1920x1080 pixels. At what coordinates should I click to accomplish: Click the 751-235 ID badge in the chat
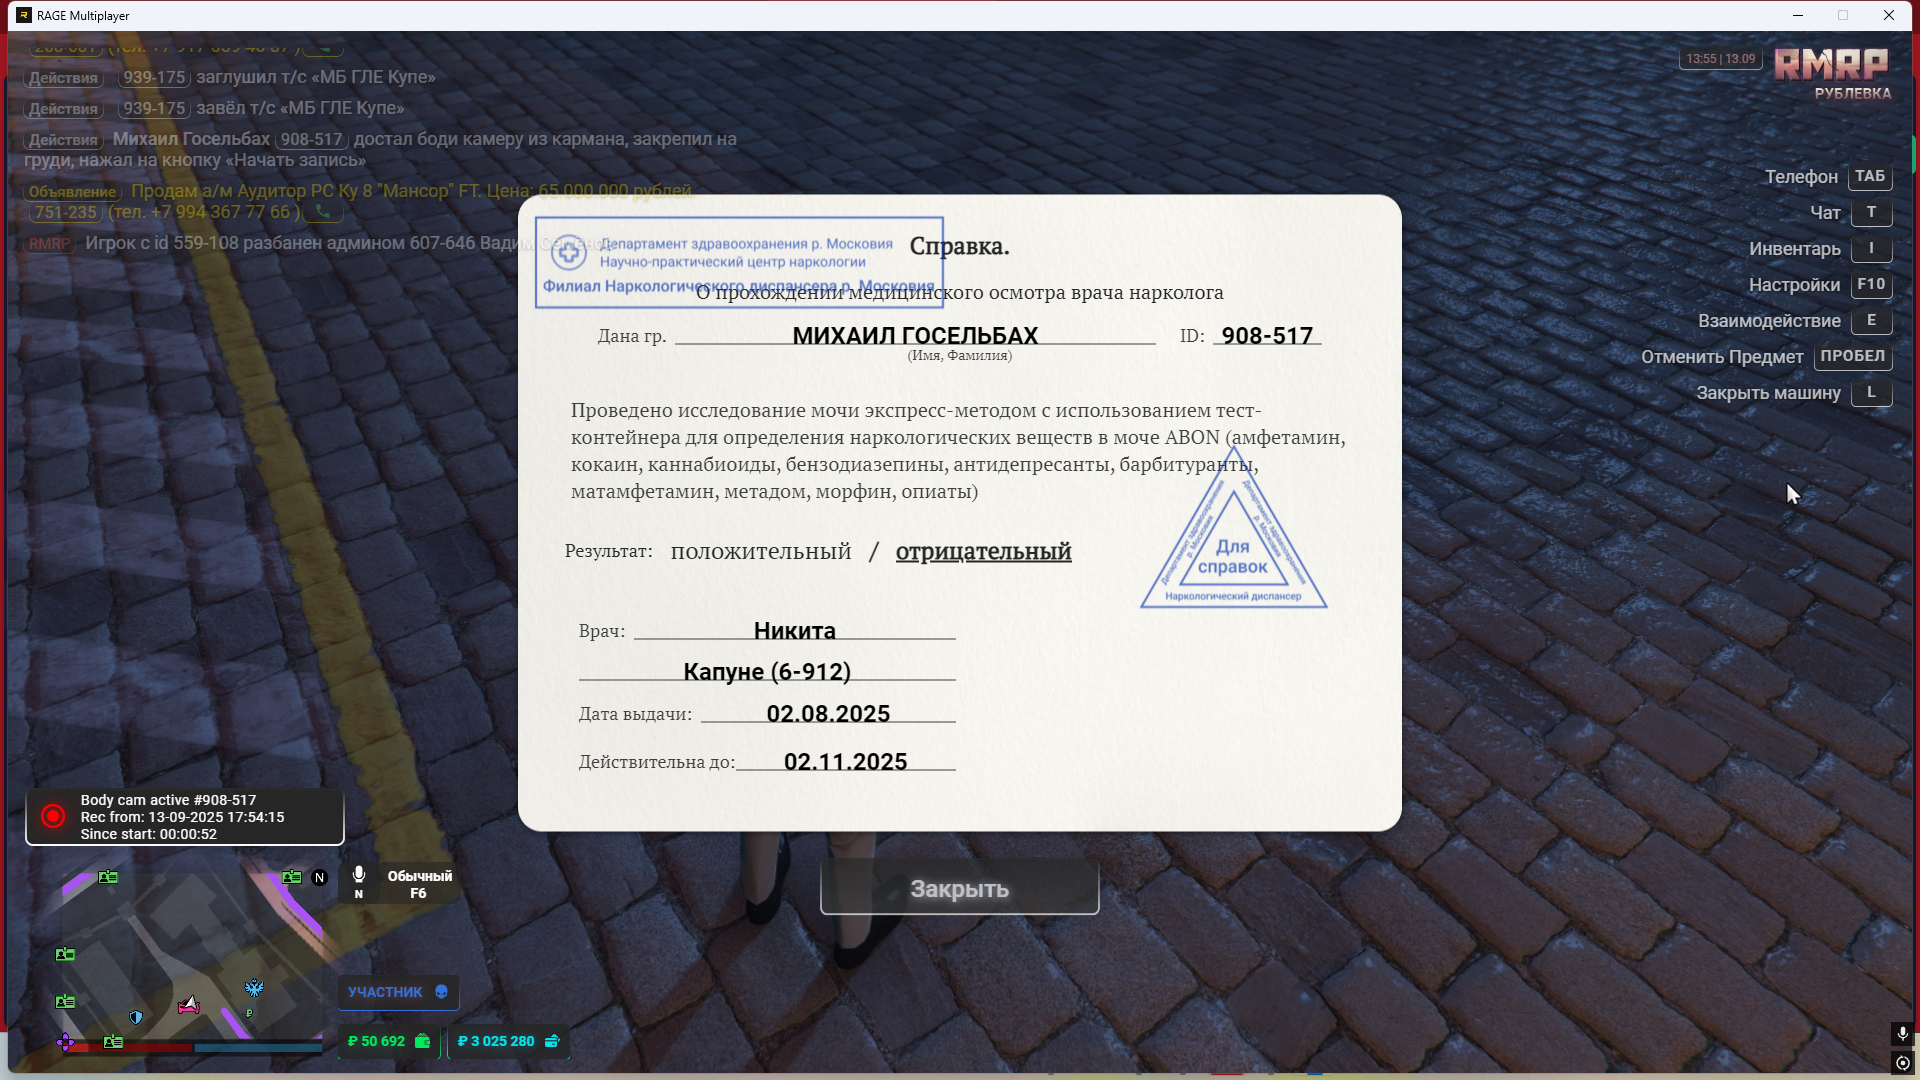(65, 212)
